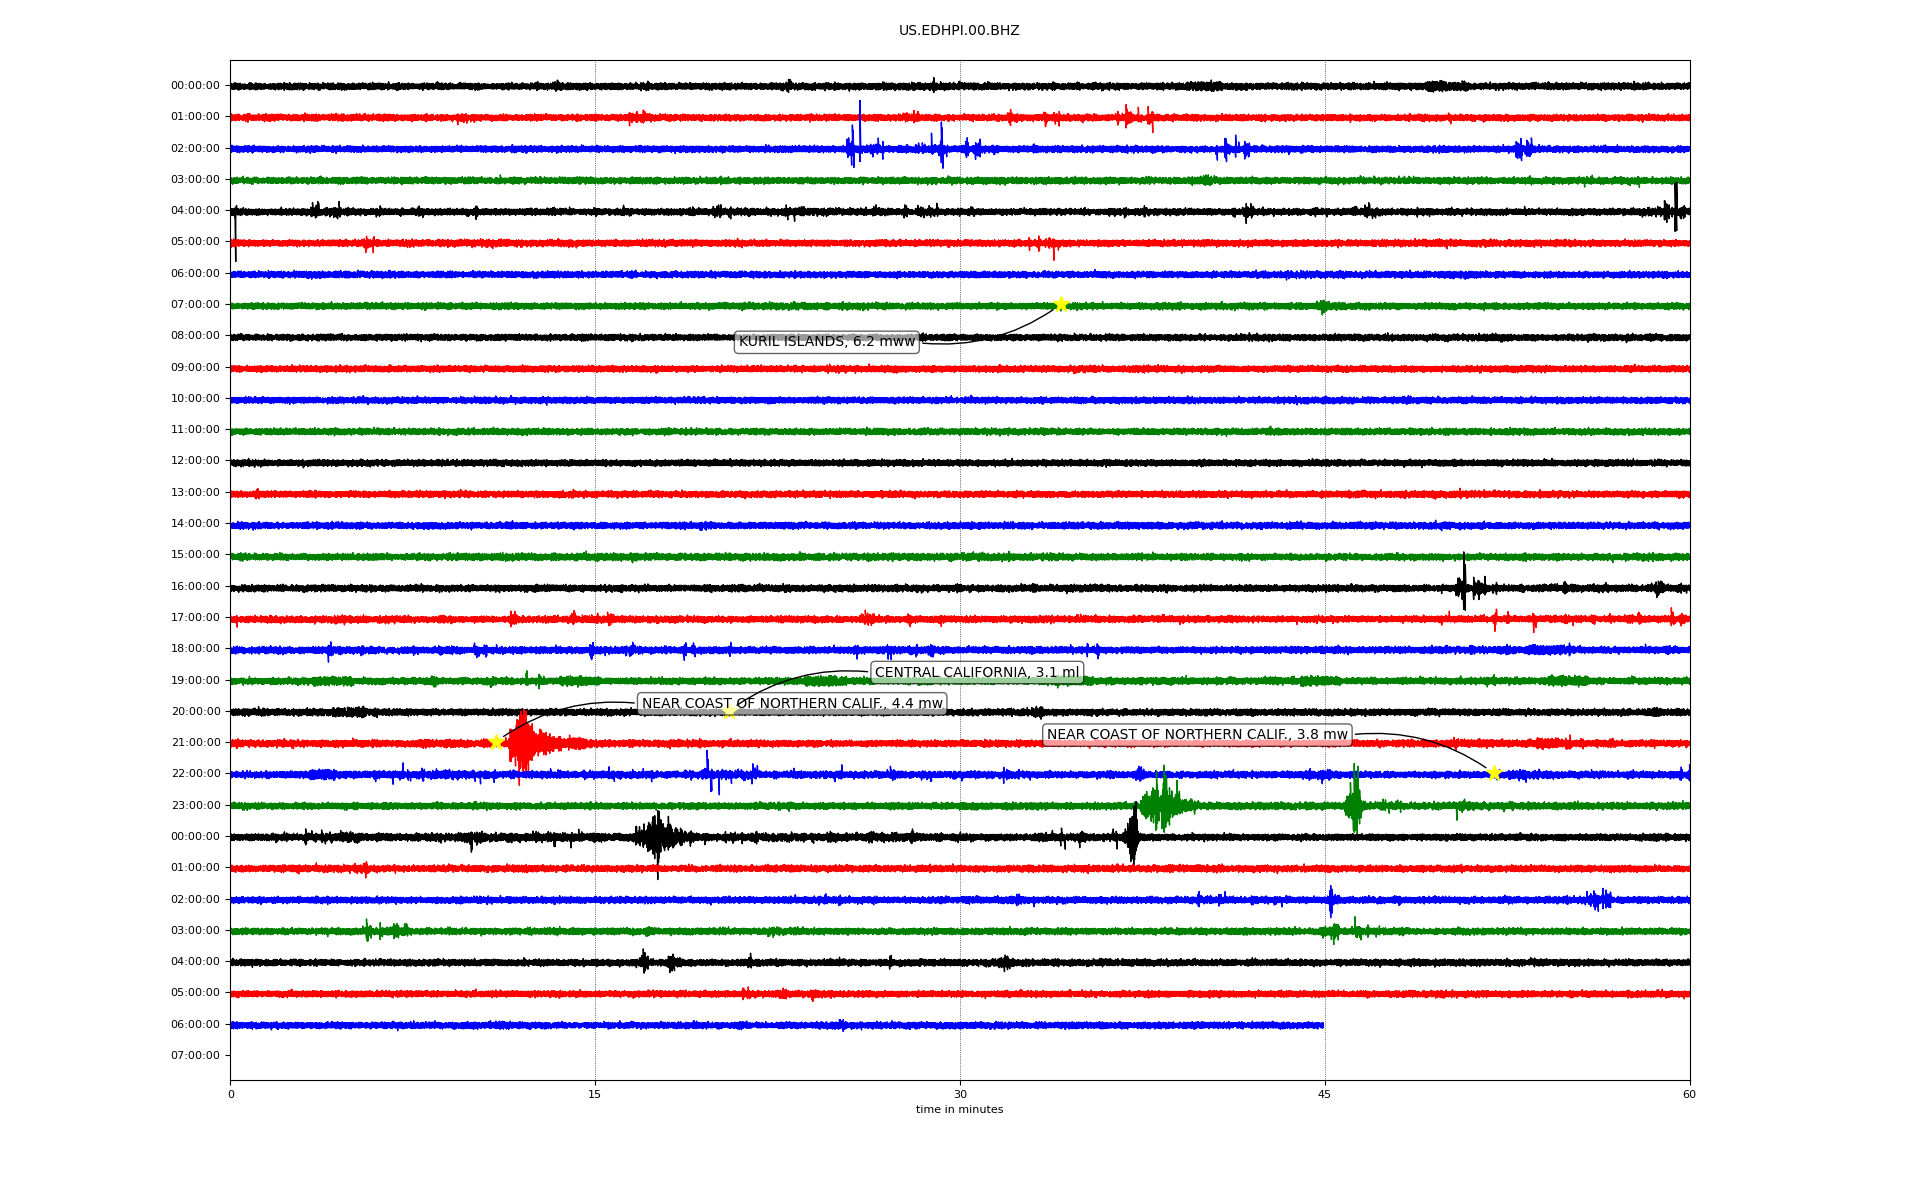Click the 12:00:00 row time label

click(195, 461)
